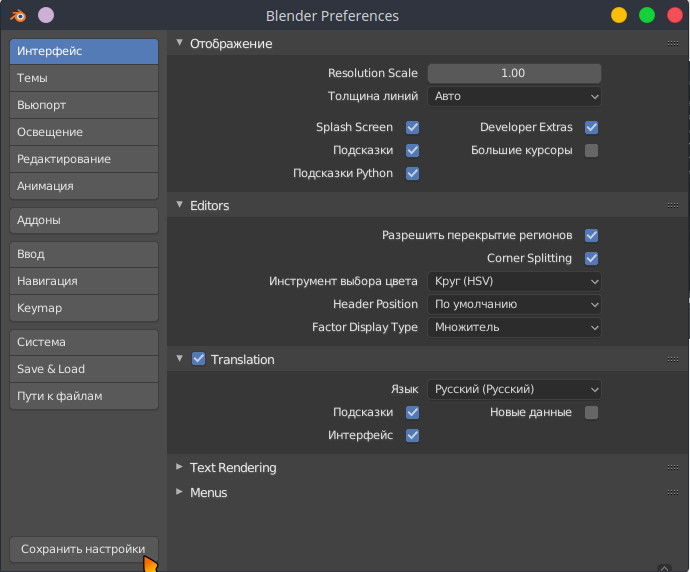Toggle Подсказки checkbox in Отображение section
This screenshot has height=572, width=690.
tap(412, 150)
